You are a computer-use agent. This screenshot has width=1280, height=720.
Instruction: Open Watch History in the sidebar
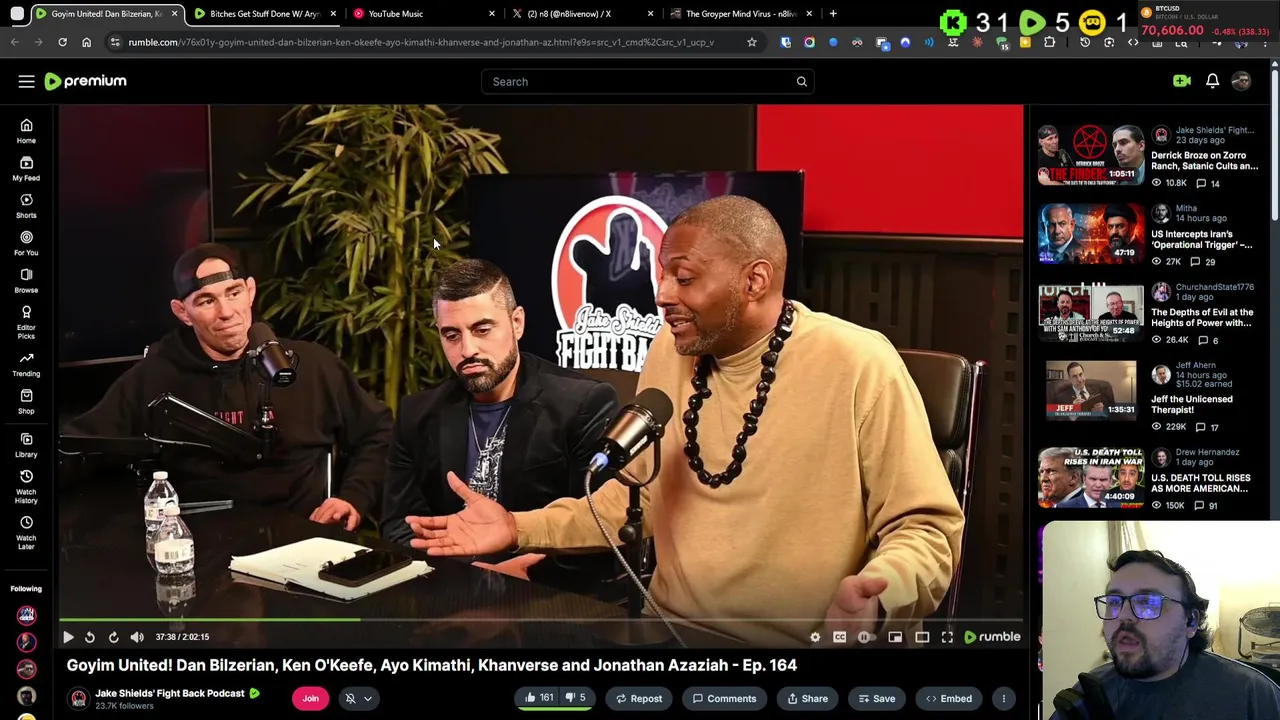pos(26,486)
